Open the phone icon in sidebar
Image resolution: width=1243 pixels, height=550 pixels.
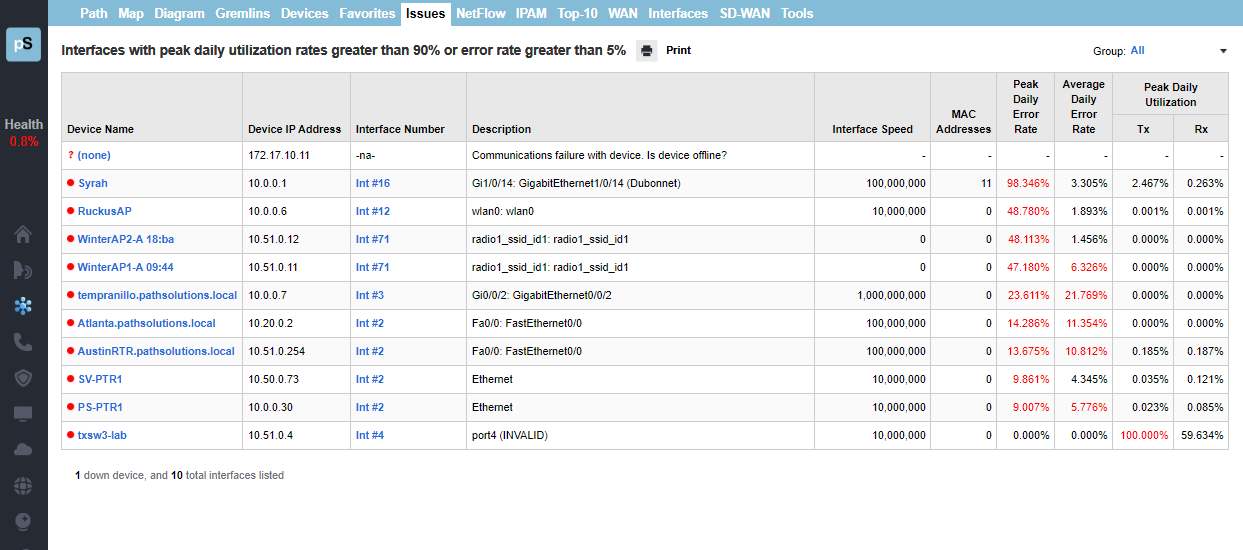23,342
